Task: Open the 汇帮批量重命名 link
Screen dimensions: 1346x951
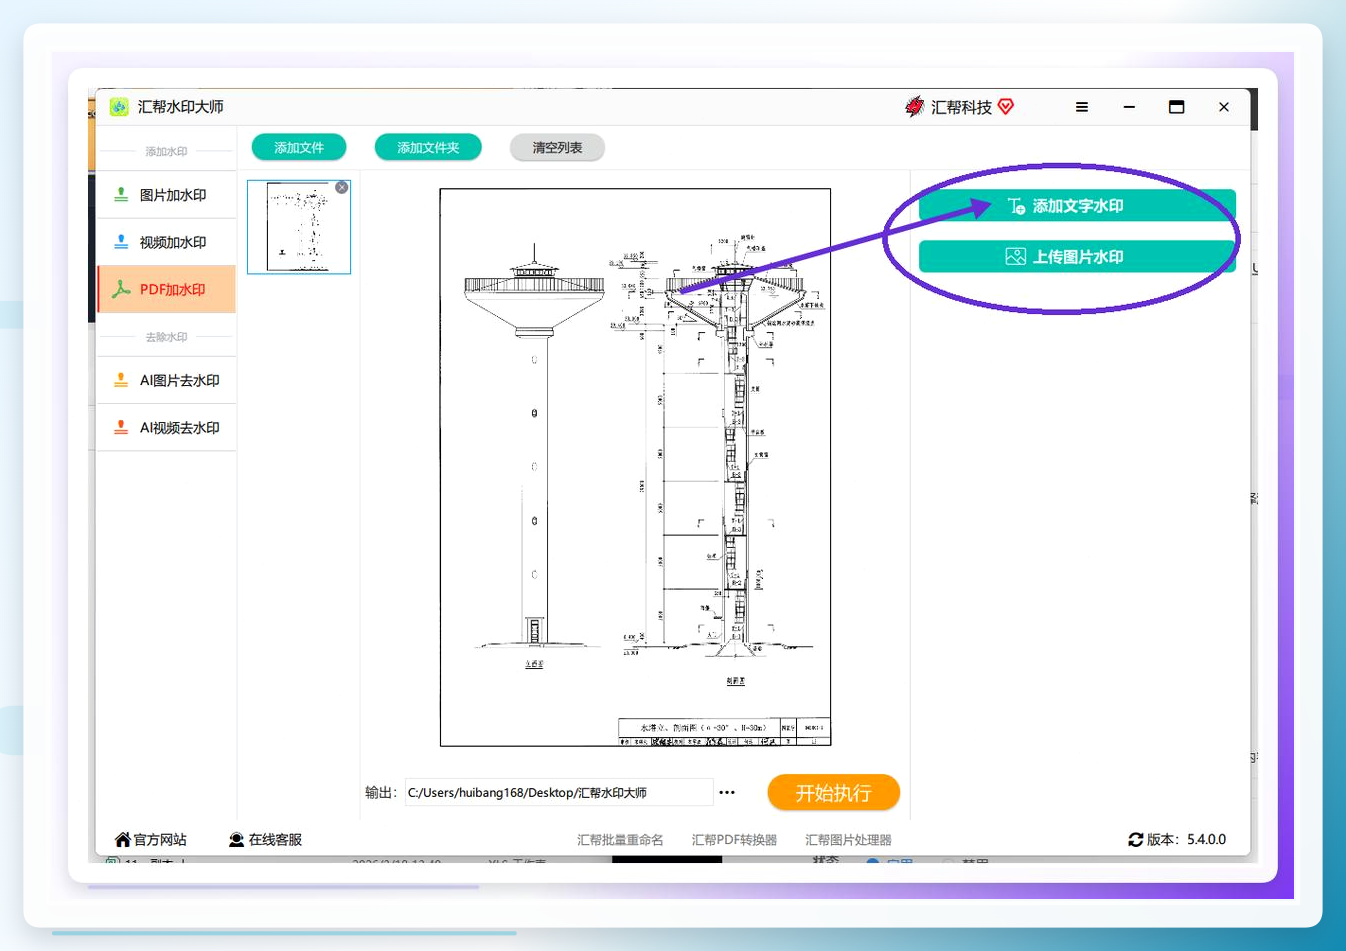Action: coord(620,840)
